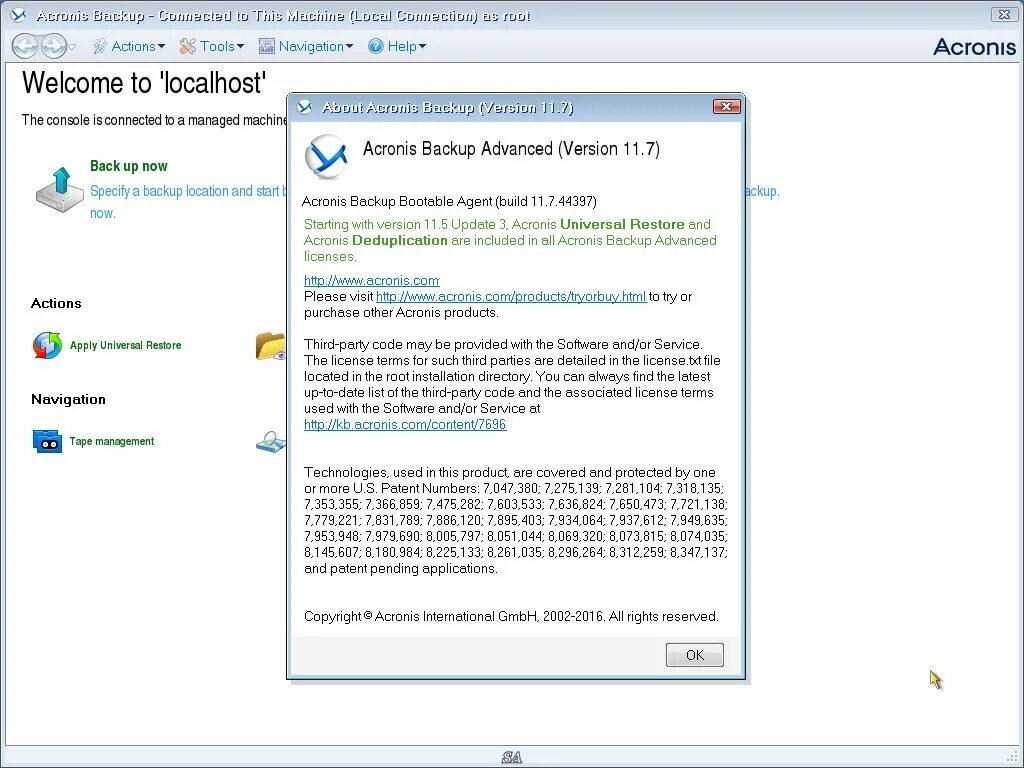1024x768 pixels.
Task: Open the http://www.acronis.com link
Action: coord(371,280)
